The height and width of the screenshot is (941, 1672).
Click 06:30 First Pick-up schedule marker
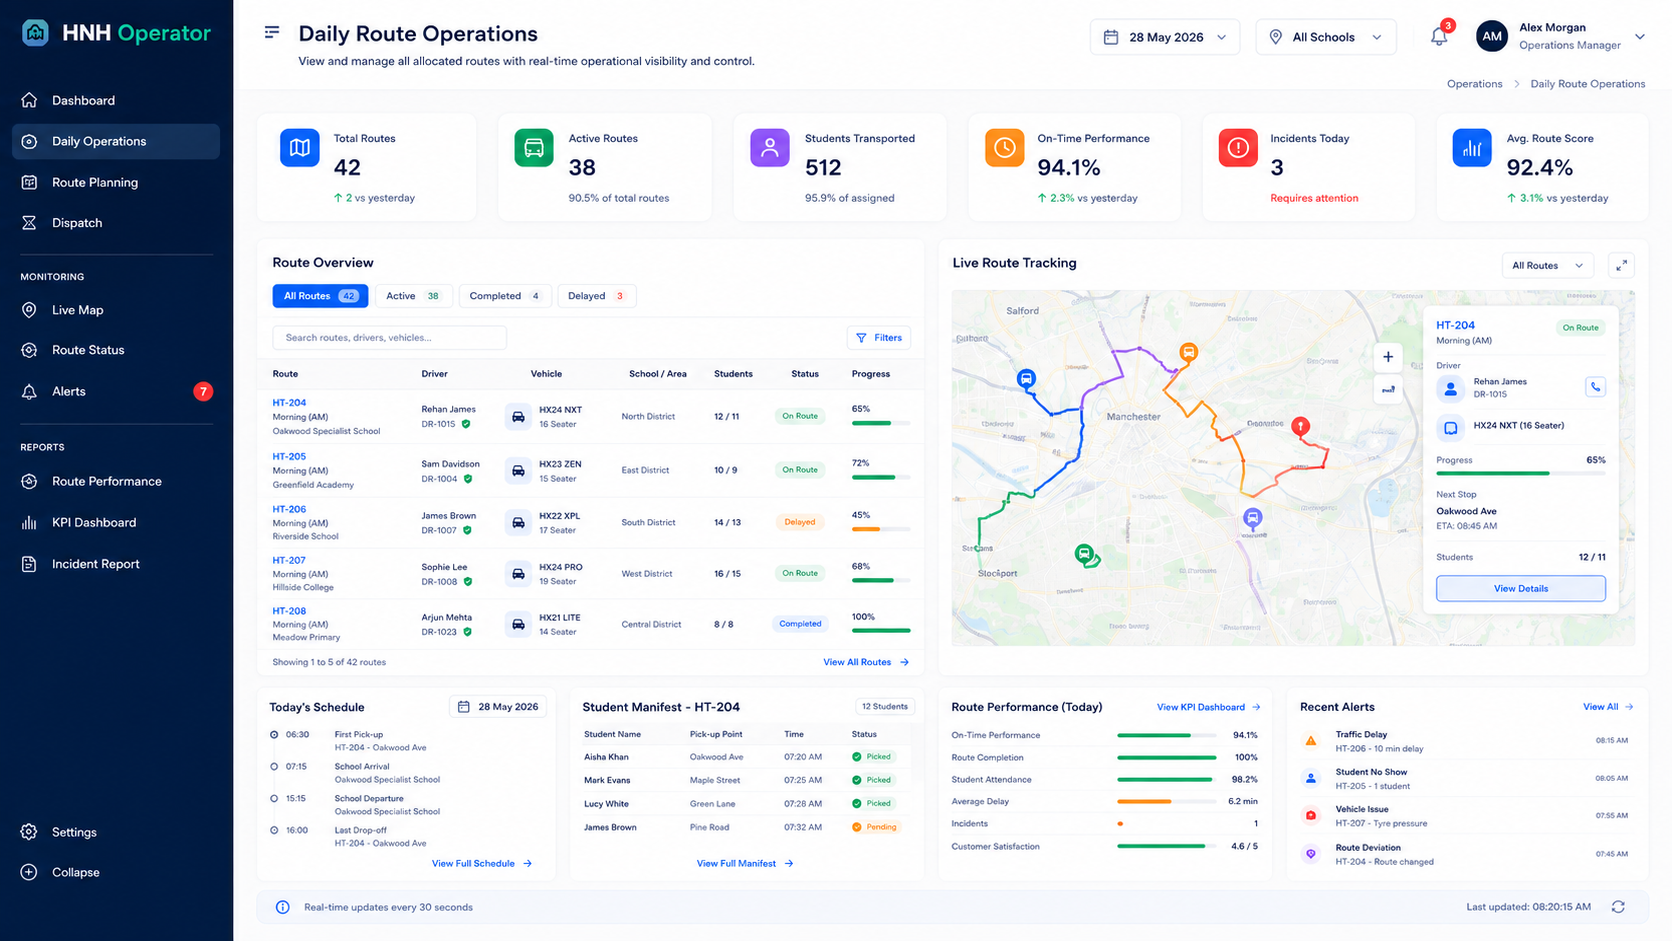pyautogui.click(x=274, y=734)
